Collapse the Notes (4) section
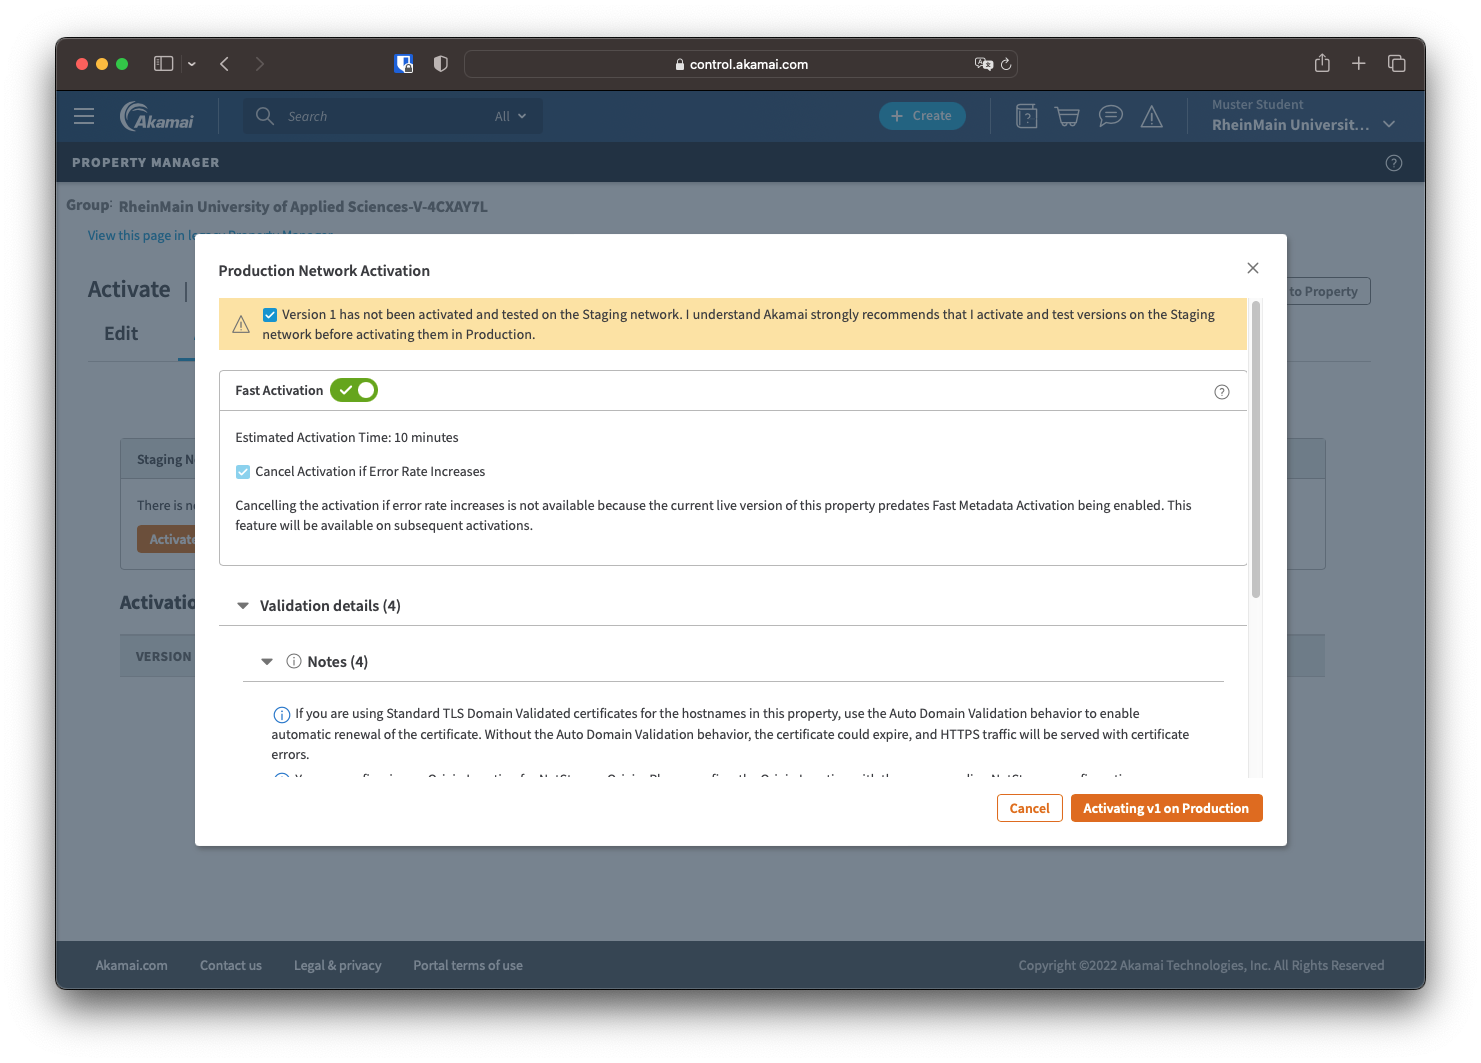This screenshot has height=1063, width=1481. (267, 662)
